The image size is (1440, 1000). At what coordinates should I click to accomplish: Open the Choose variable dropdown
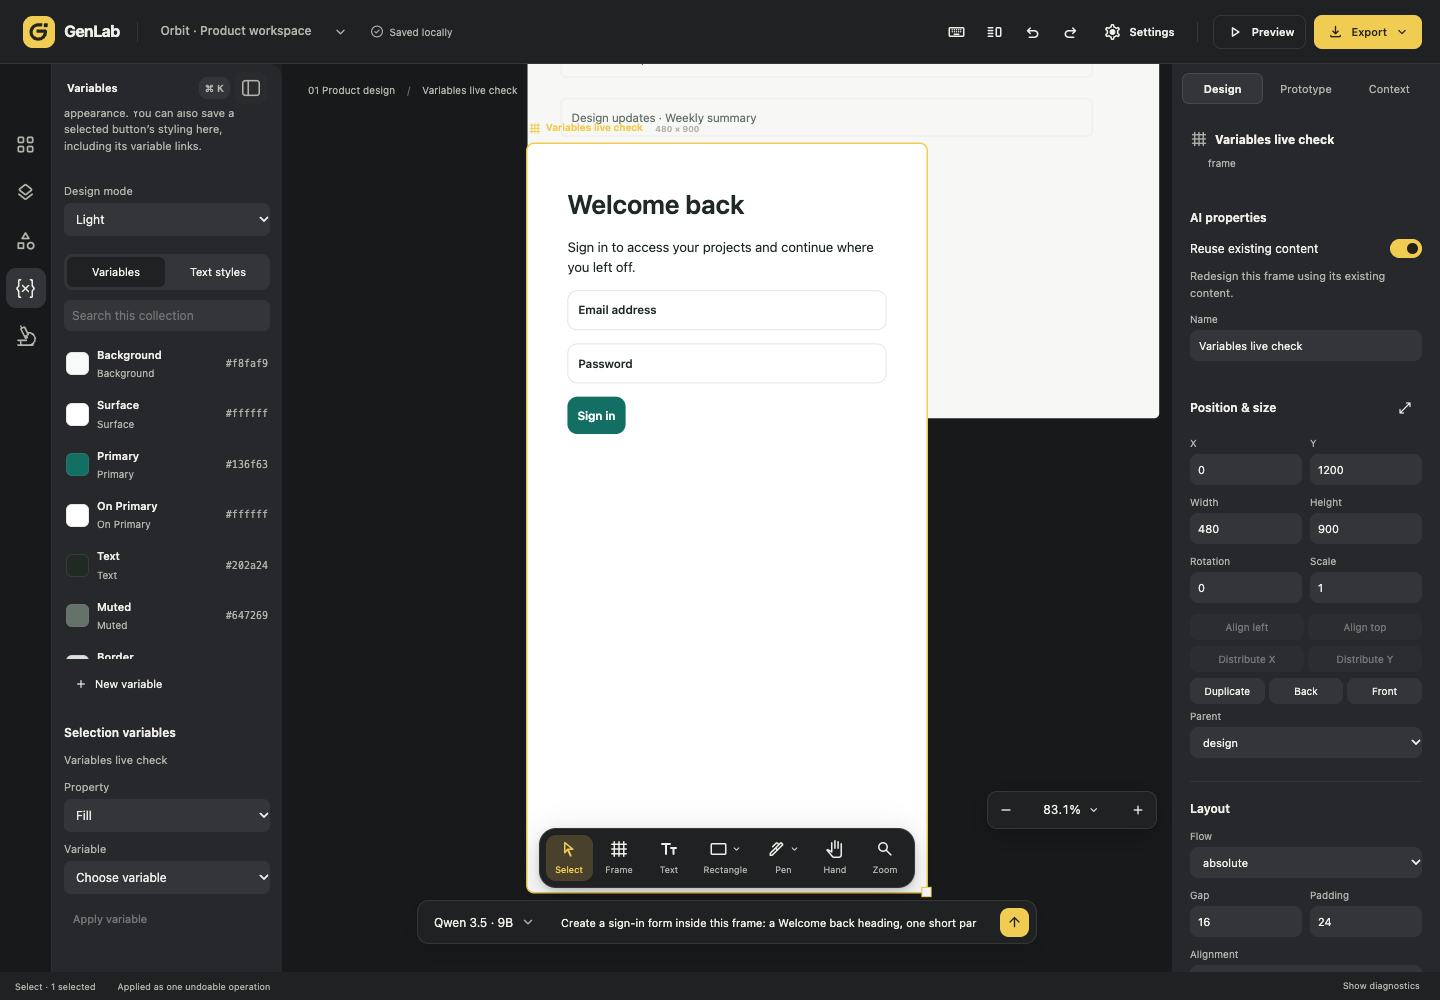[x=167, y=878]
